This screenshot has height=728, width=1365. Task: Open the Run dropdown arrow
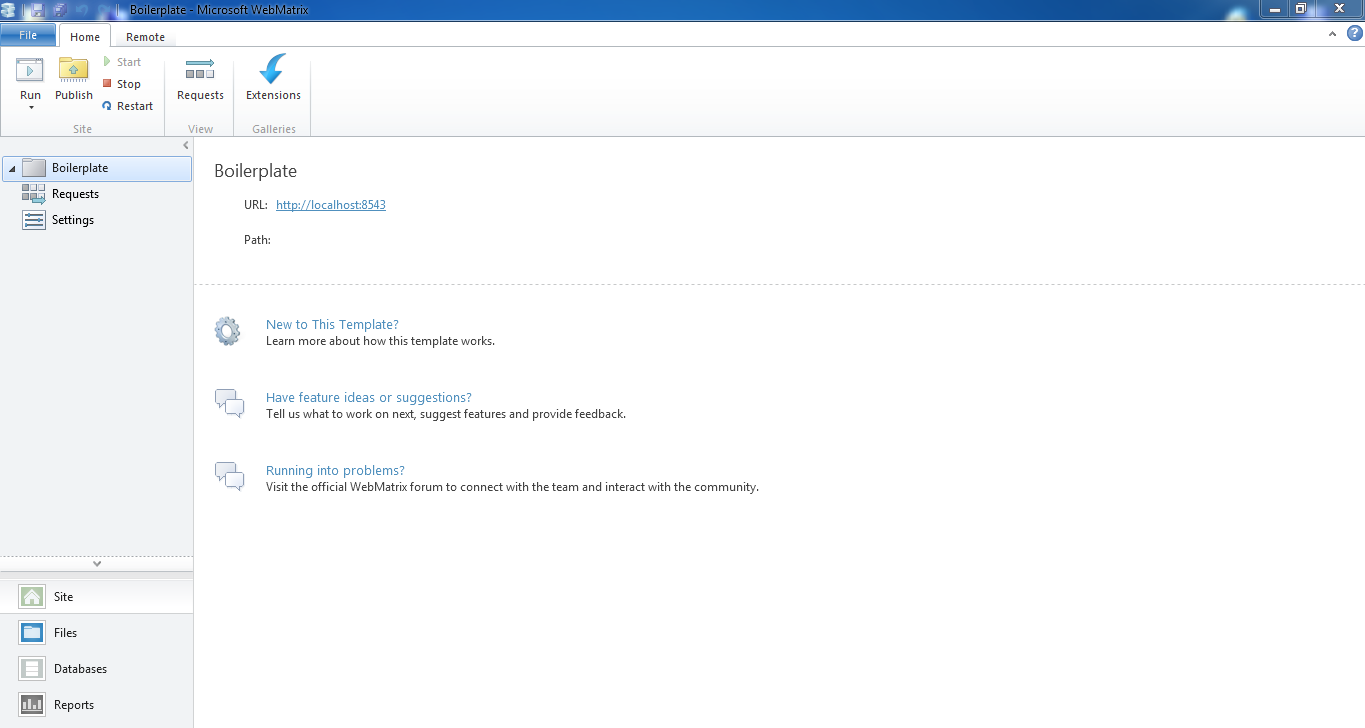pos(31,107)
